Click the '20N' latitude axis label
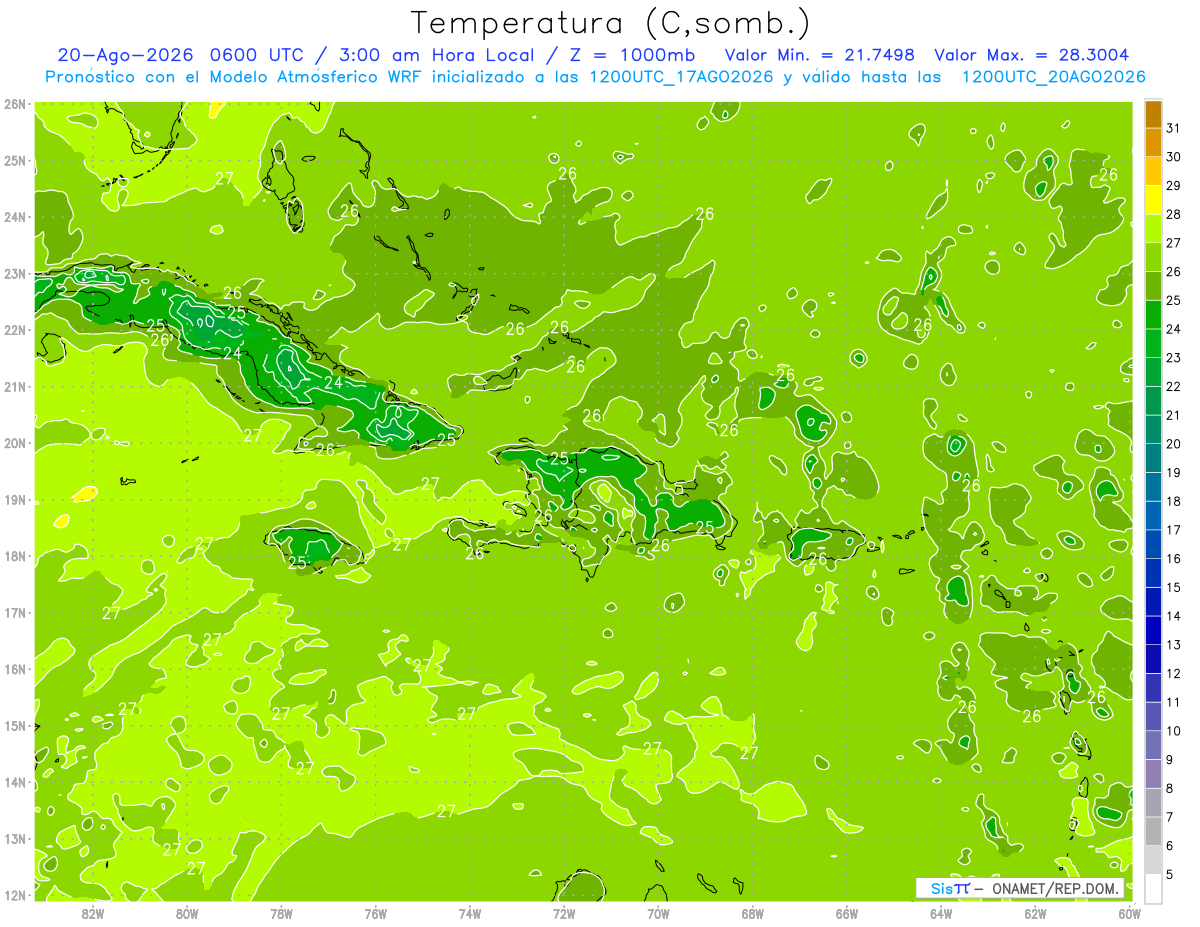Screen dimensions: 1200x927 15,443
